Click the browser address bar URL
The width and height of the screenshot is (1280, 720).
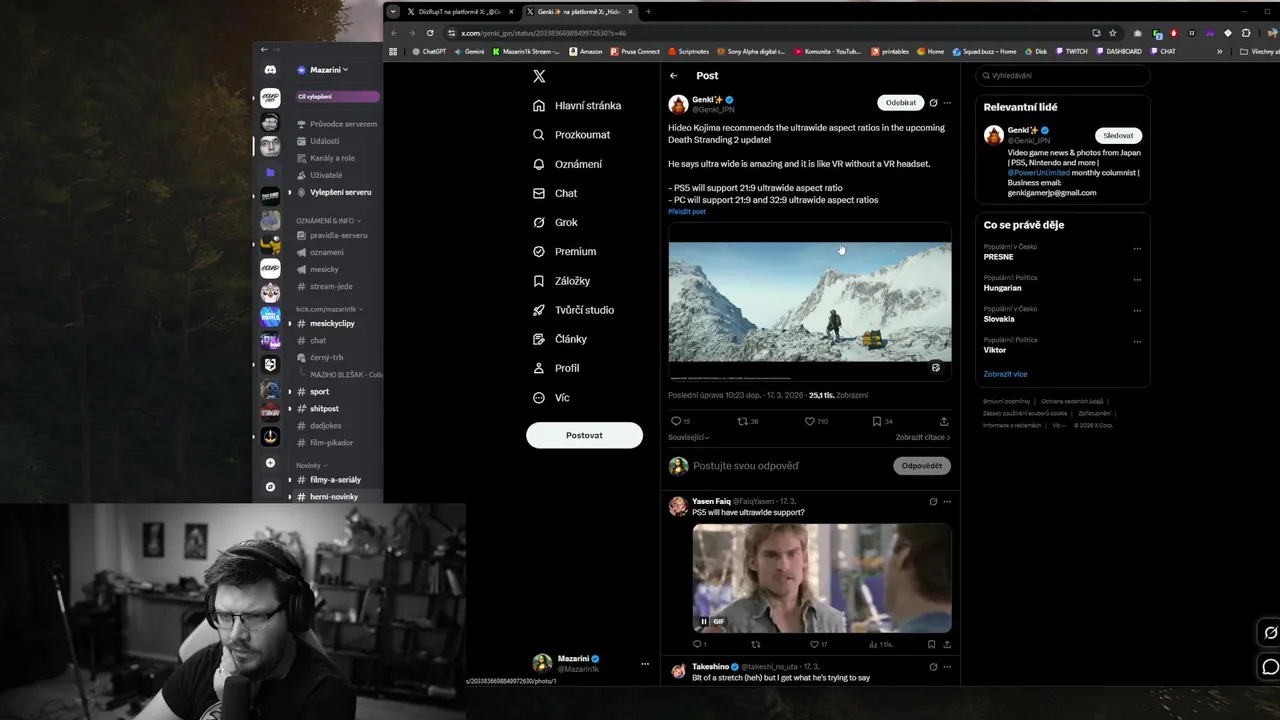click(x=543, y=33)
